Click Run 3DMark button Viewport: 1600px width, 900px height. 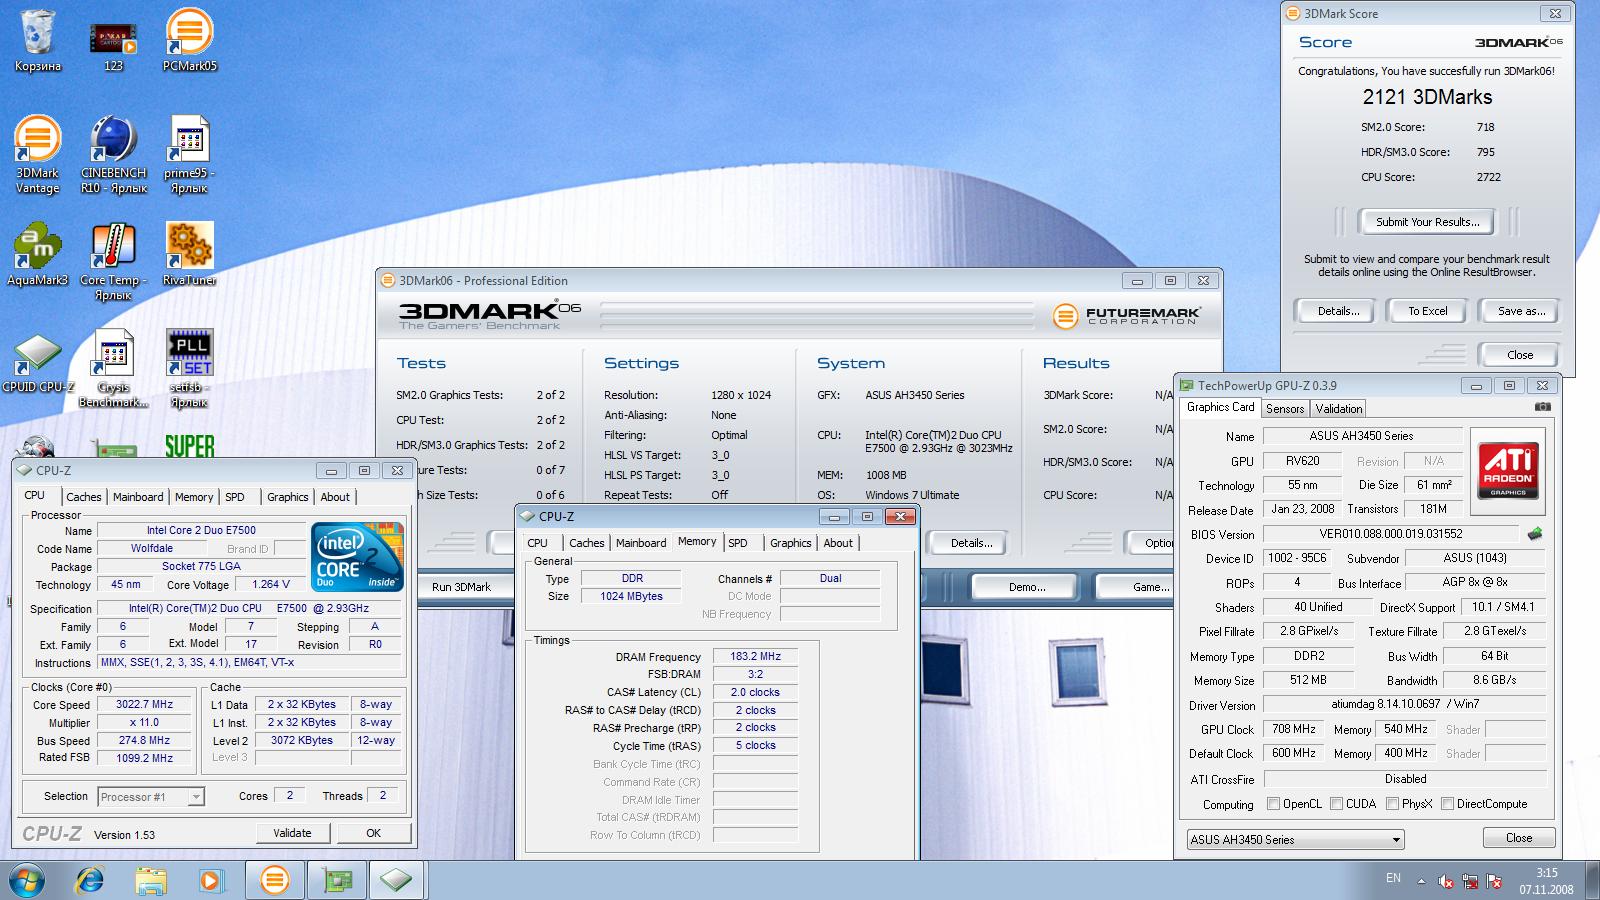(461, 587)
